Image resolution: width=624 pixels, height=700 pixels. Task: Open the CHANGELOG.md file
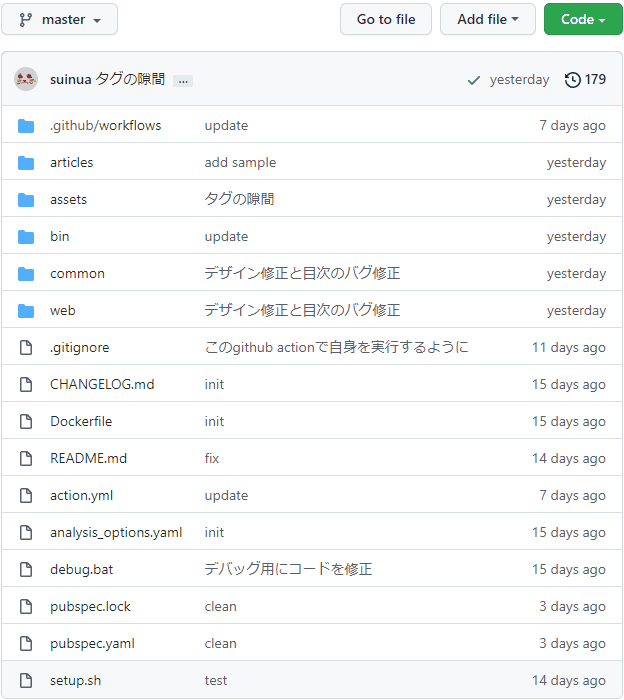click(x=102, y=384)
